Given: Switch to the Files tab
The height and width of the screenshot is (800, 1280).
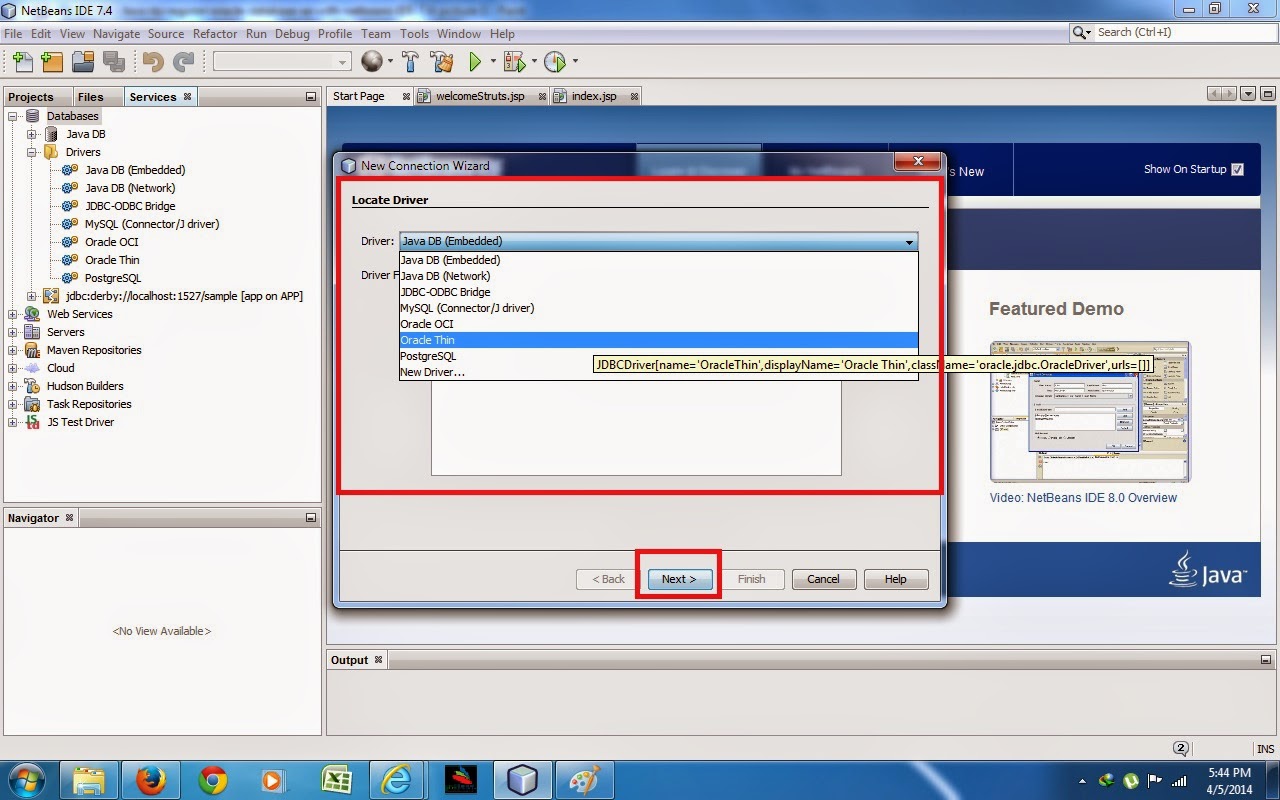Looking at the screenshot, I should coord(91,97).
